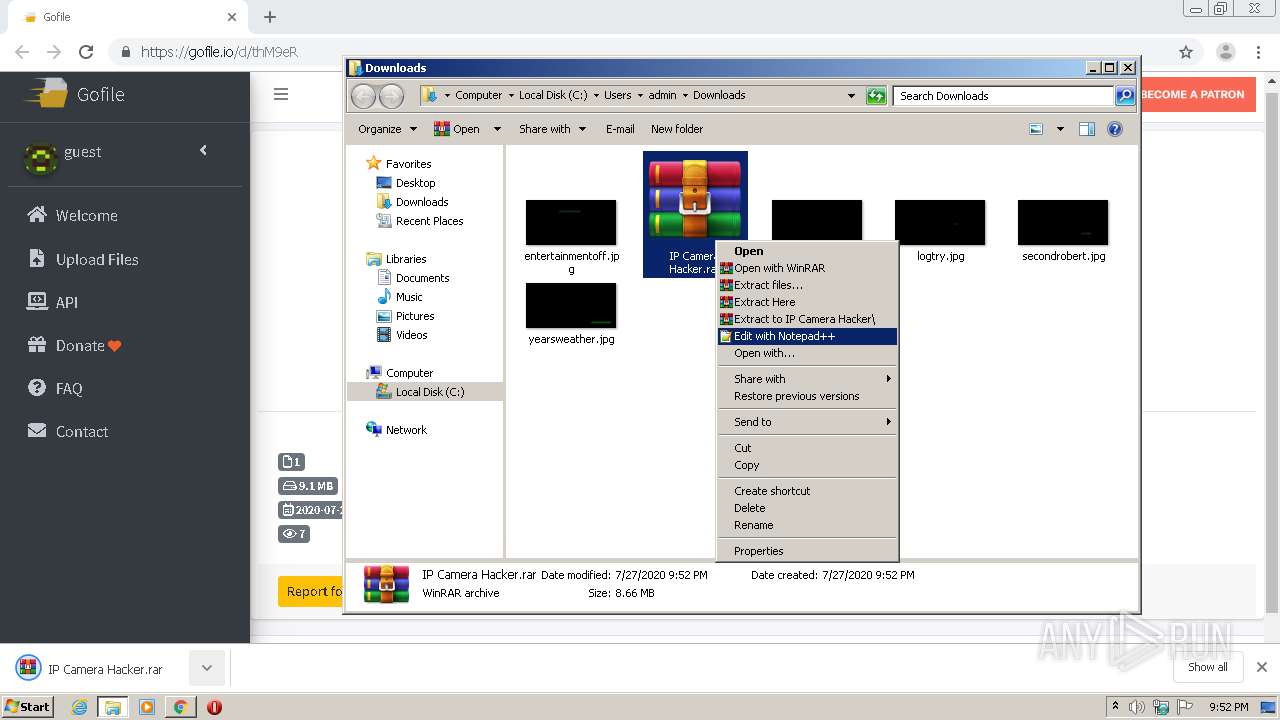Click Local Disk (C:) in breadcrumb path
Viewport: 1280px width, 720px height.
[x=553, y=96]
